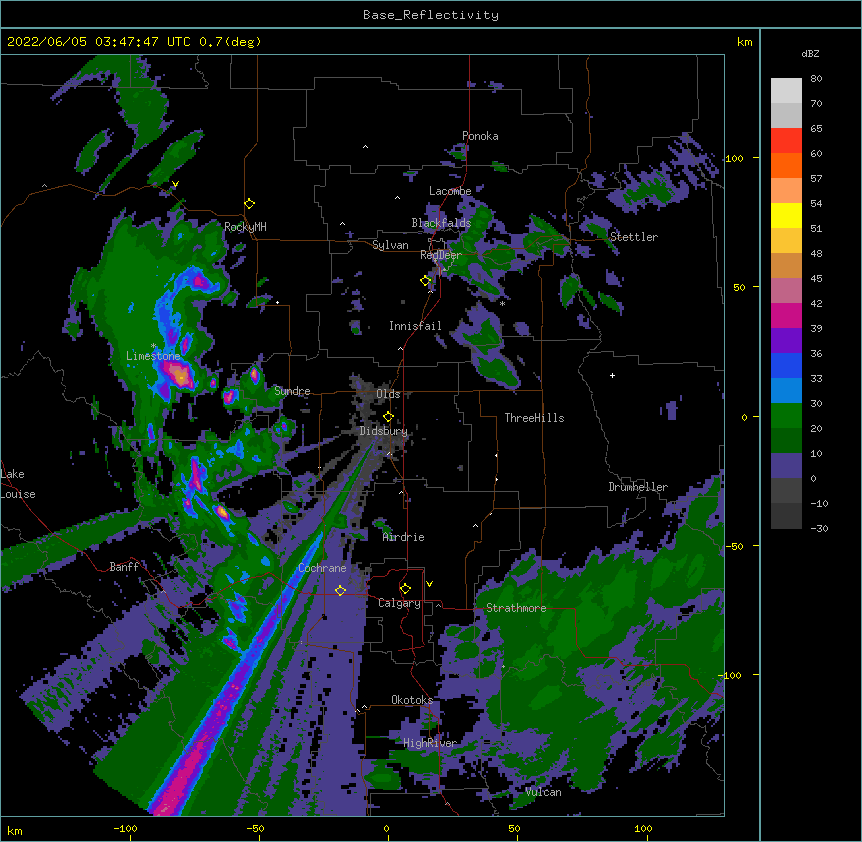
Task: Click the 50 tick on the vertical axis
Action: (x=739, y=287)
